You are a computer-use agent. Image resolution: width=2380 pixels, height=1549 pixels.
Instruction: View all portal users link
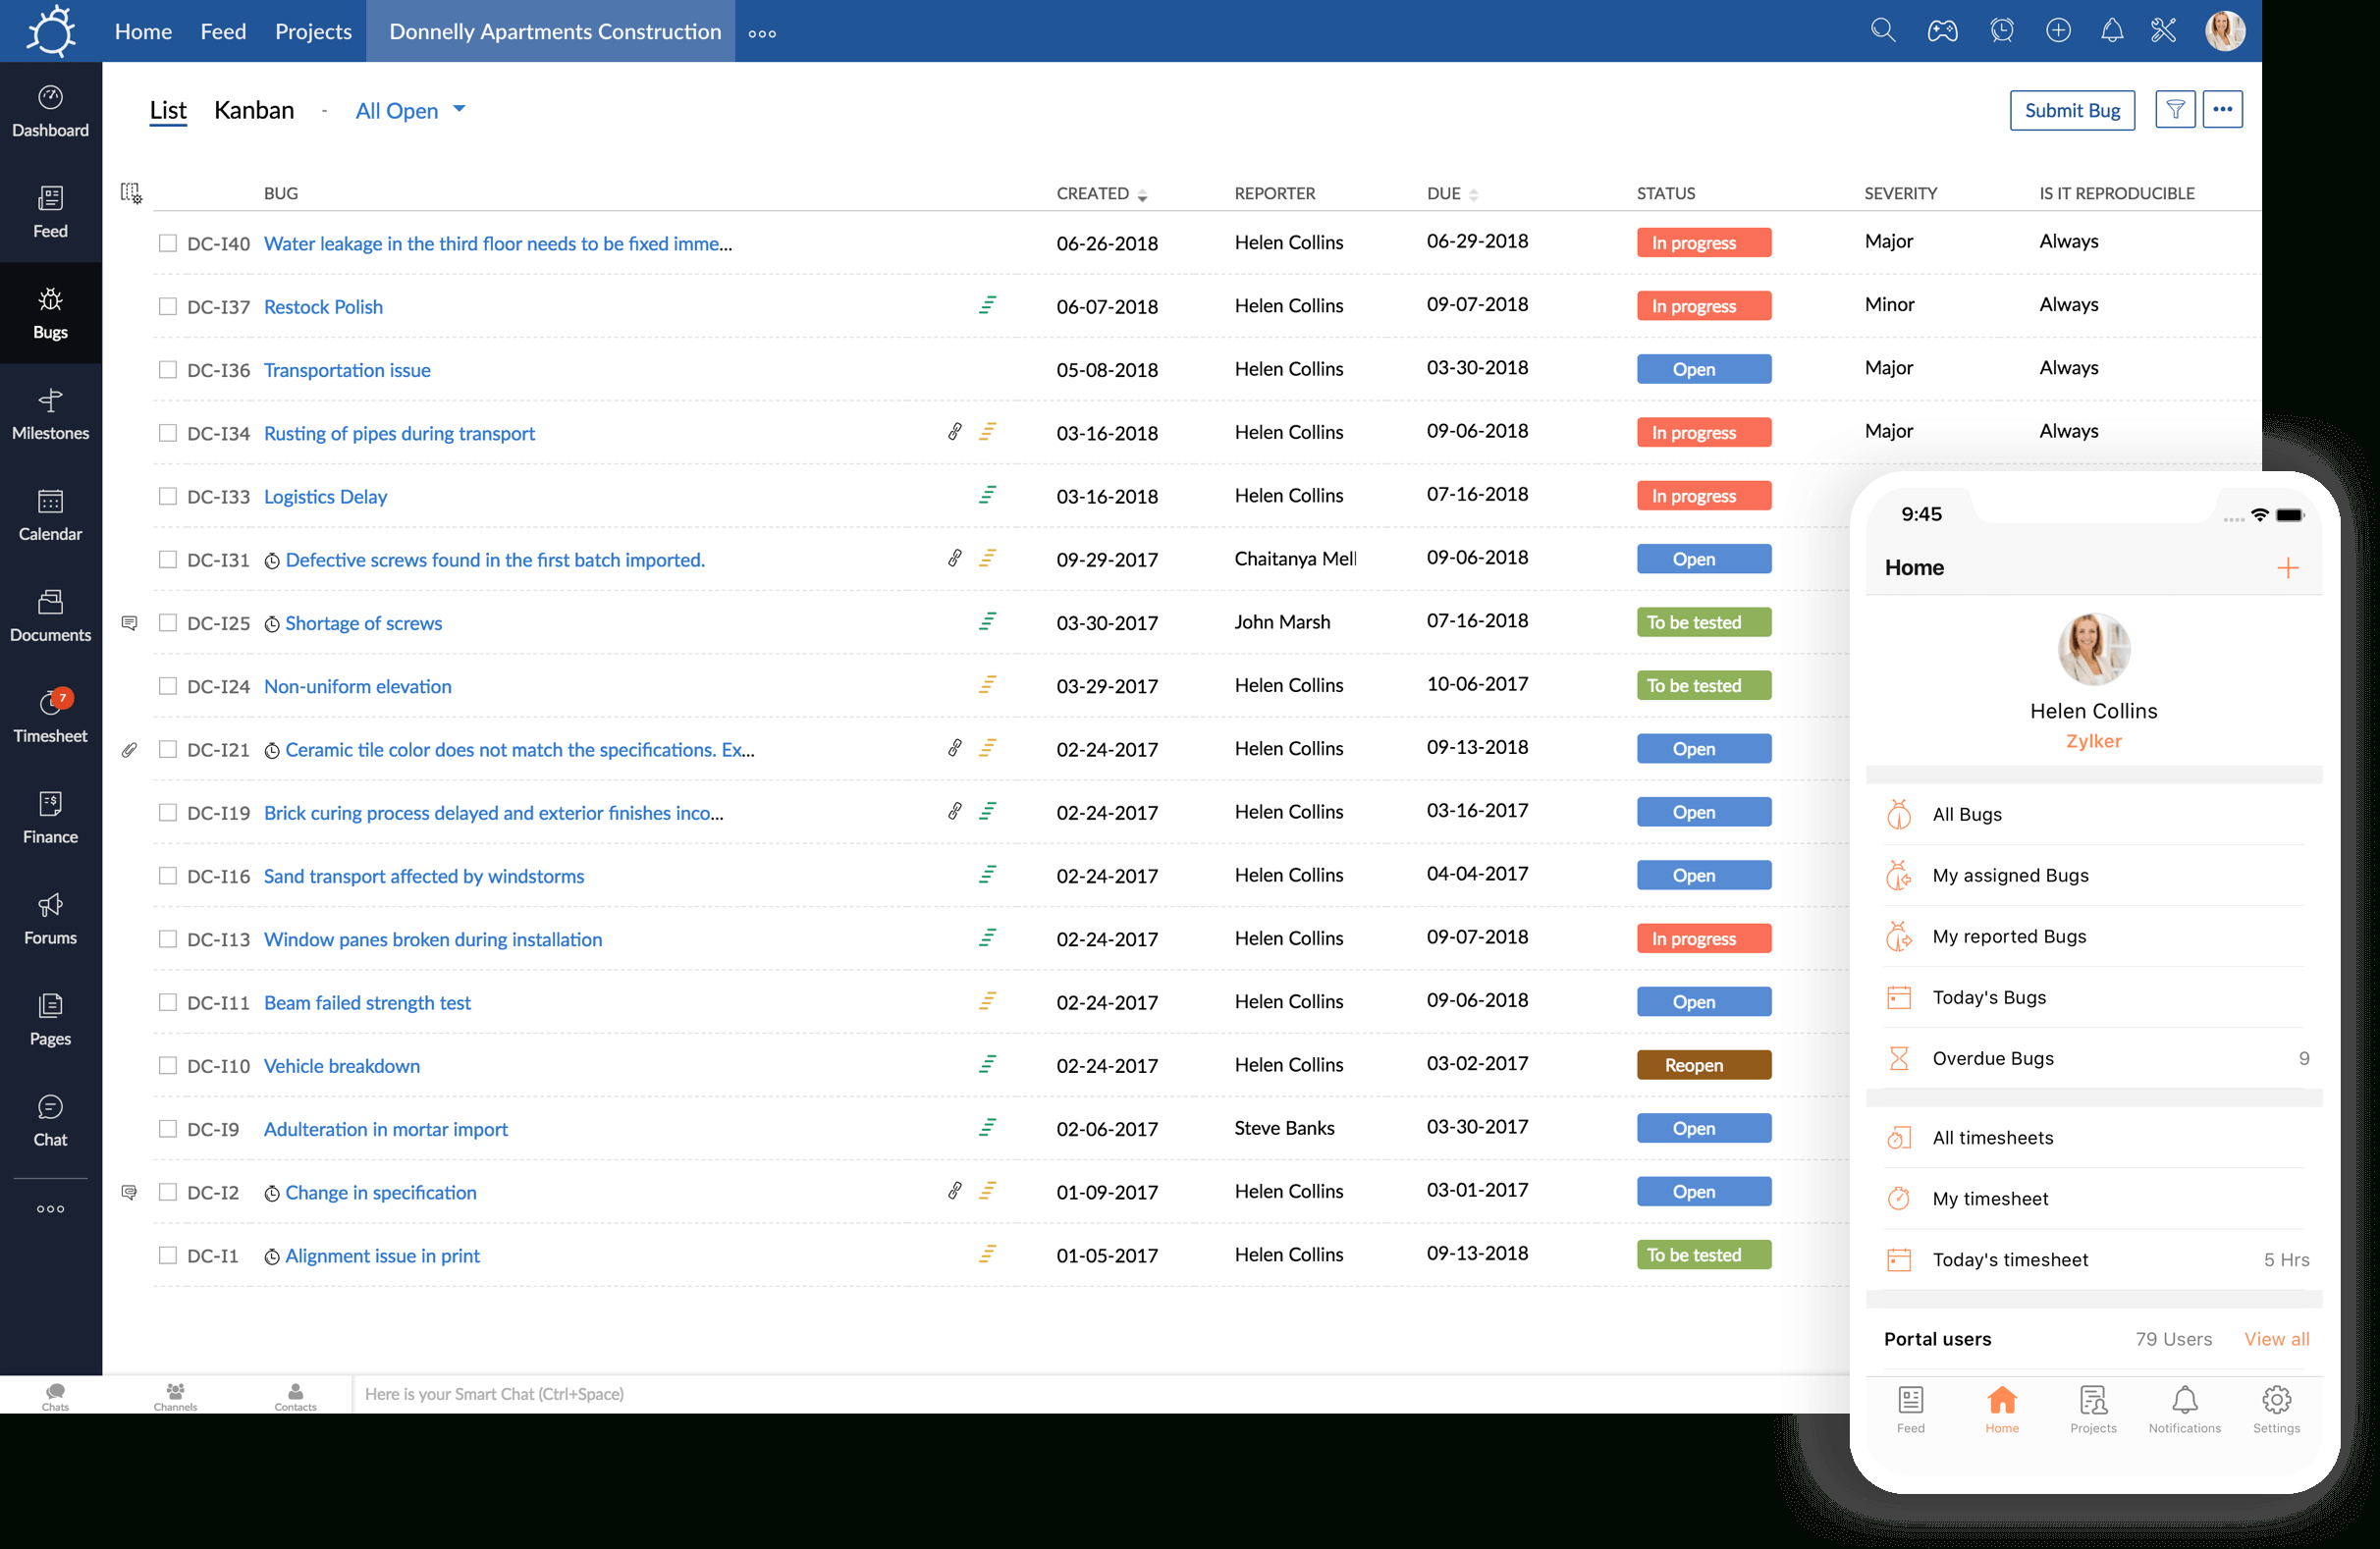point(2276,1337)
